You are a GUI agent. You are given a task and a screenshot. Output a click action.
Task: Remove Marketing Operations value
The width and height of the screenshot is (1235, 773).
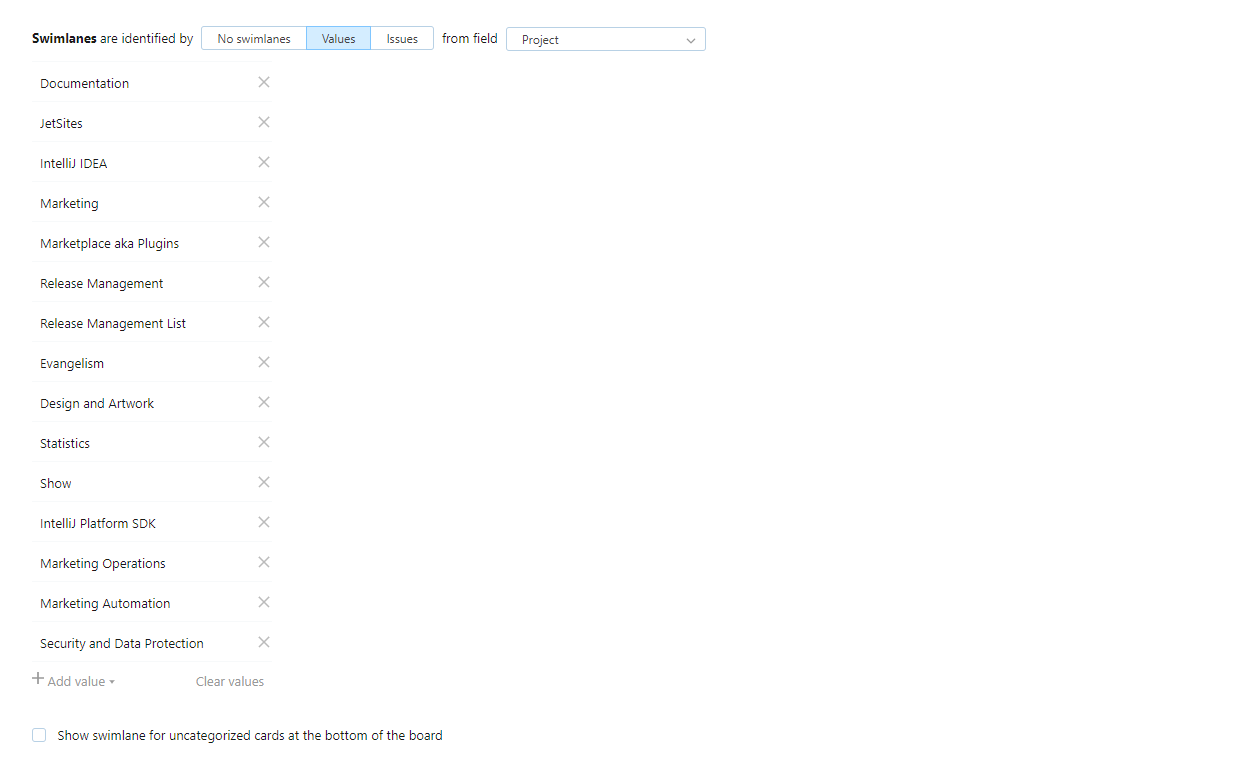[x=264, y=562]
